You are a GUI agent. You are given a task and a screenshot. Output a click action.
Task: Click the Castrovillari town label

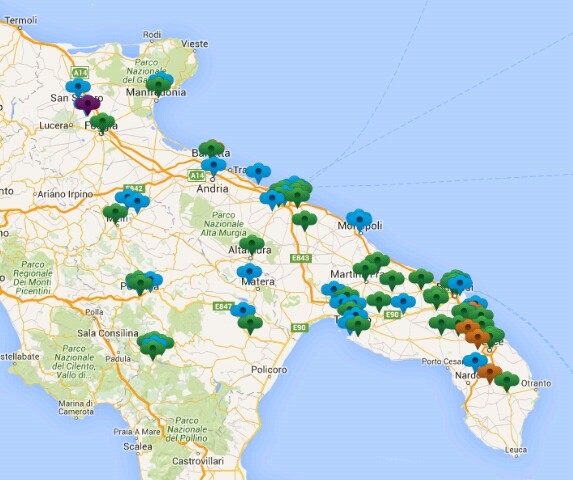coord(198,461)
